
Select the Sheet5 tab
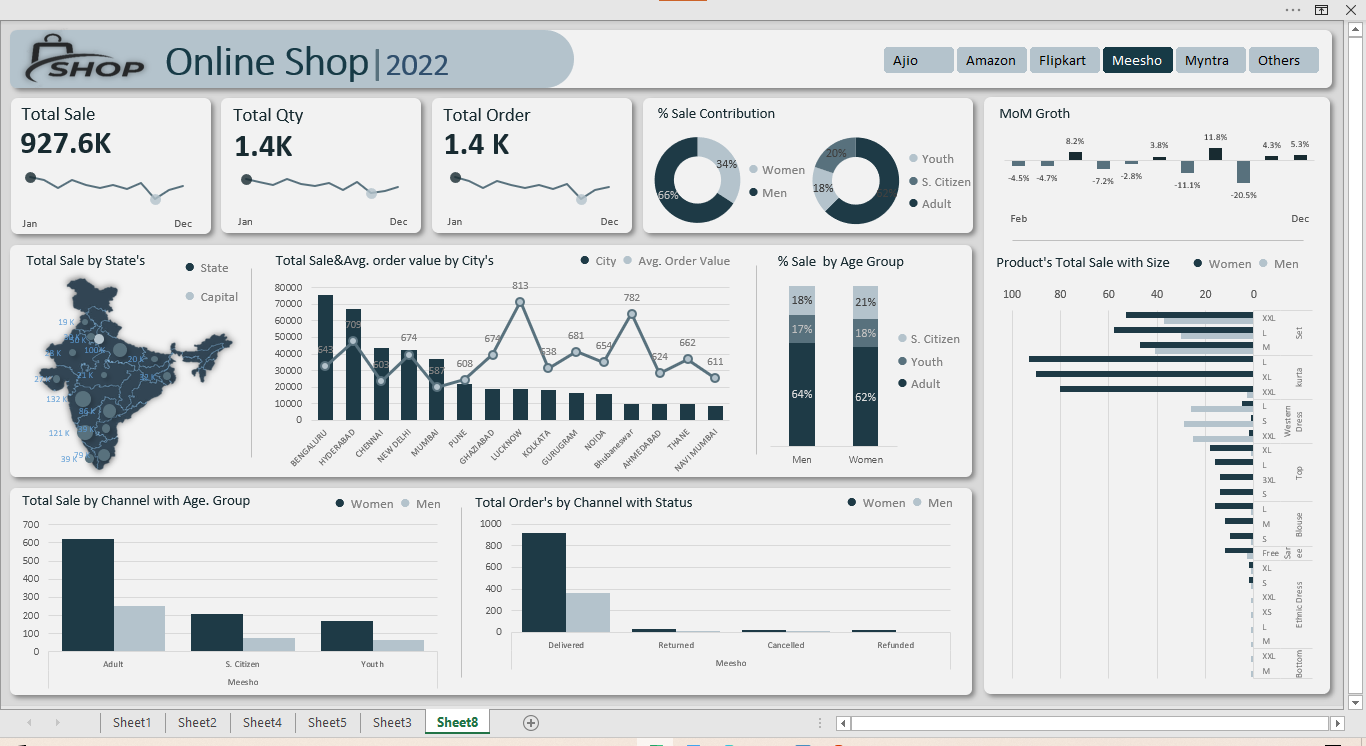327,723
